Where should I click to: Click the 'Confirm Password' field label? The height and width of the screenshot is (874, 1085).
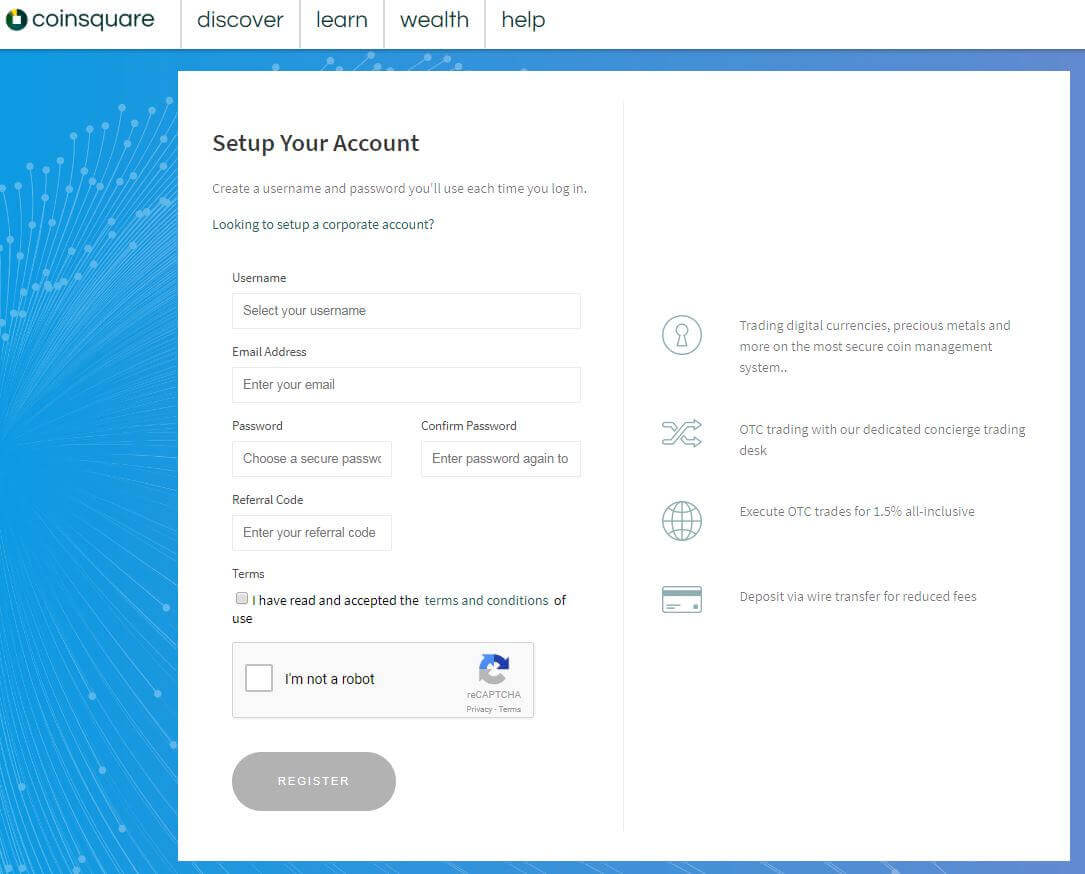pyautogui.click(x=469, y=426)
